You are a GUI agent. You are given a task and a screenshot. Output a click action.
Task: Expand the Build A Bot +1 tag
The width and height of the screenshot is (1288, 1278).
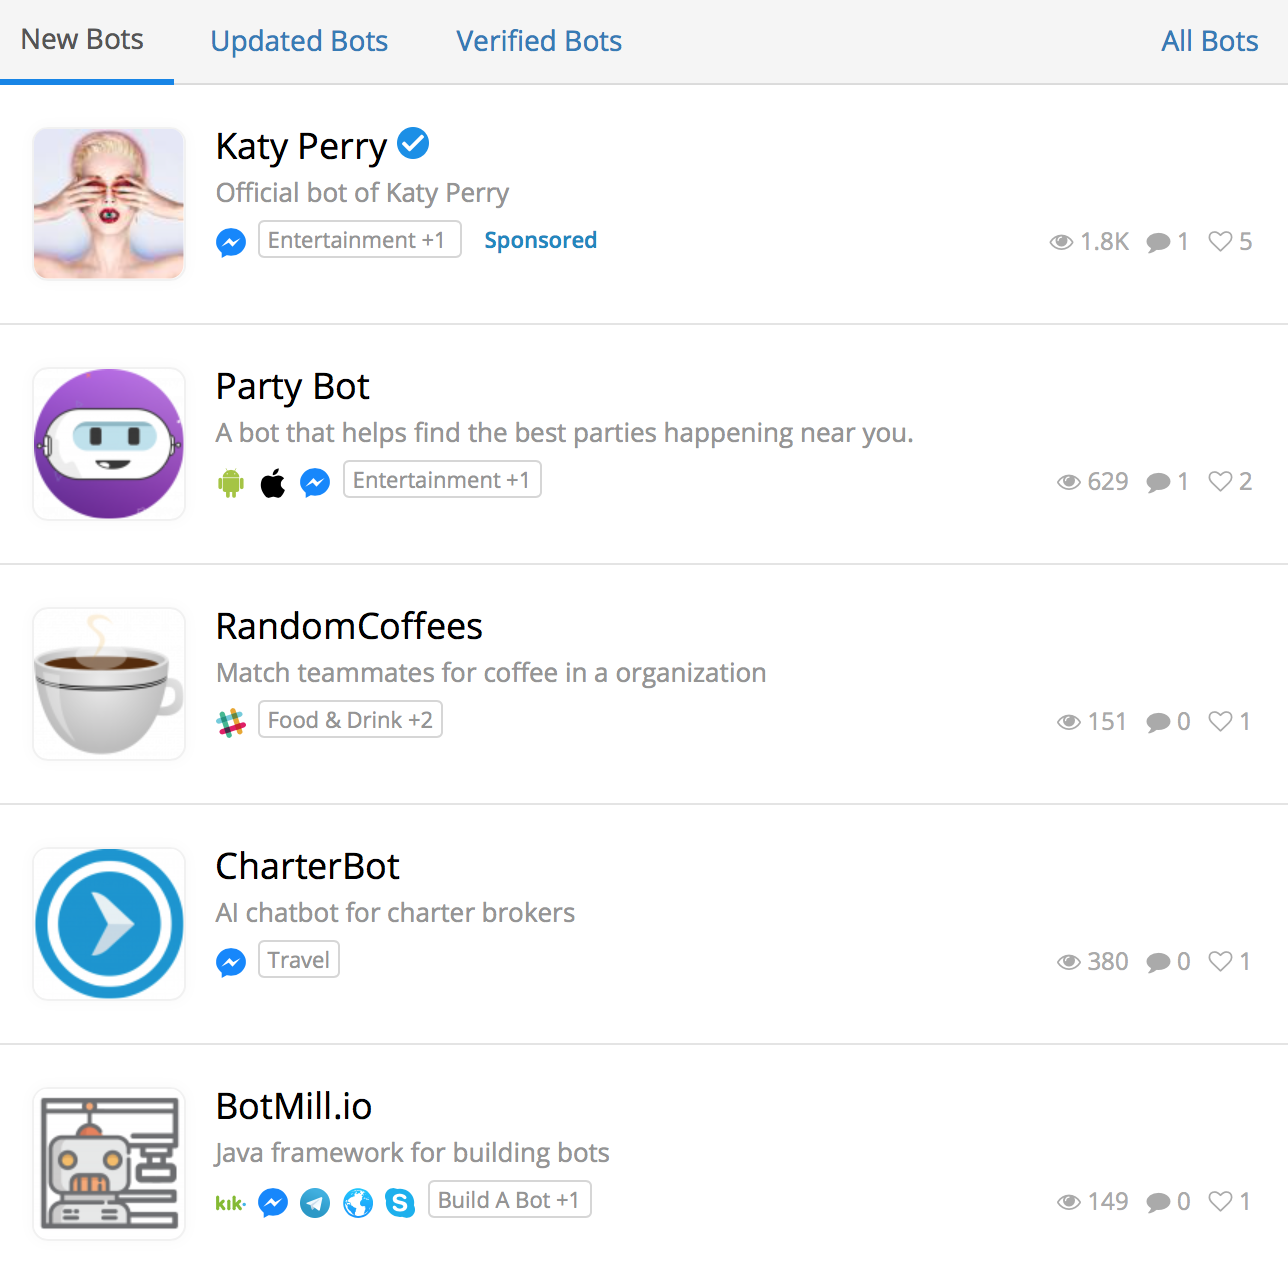point(509,1199)
